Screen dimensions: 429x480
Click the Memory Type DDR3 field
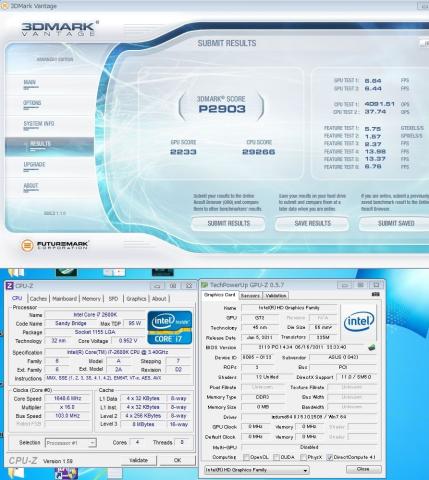(263, 397)
